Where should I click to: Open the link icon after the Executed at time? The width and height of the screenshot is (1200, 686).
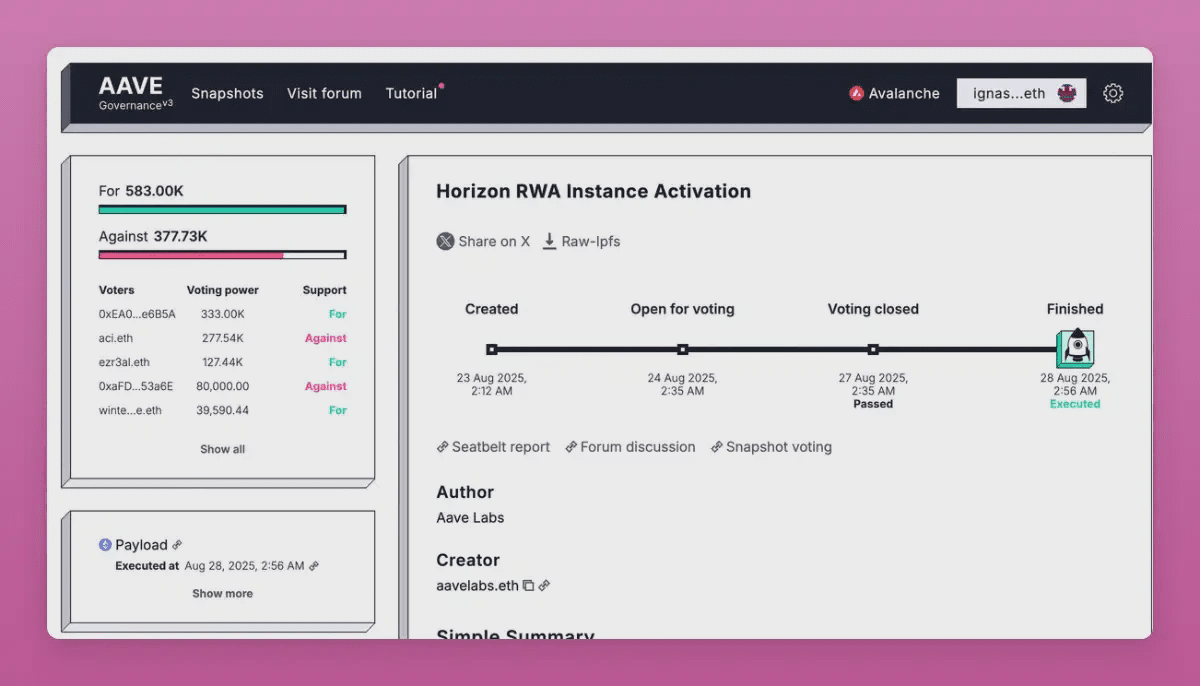[314, 566]
